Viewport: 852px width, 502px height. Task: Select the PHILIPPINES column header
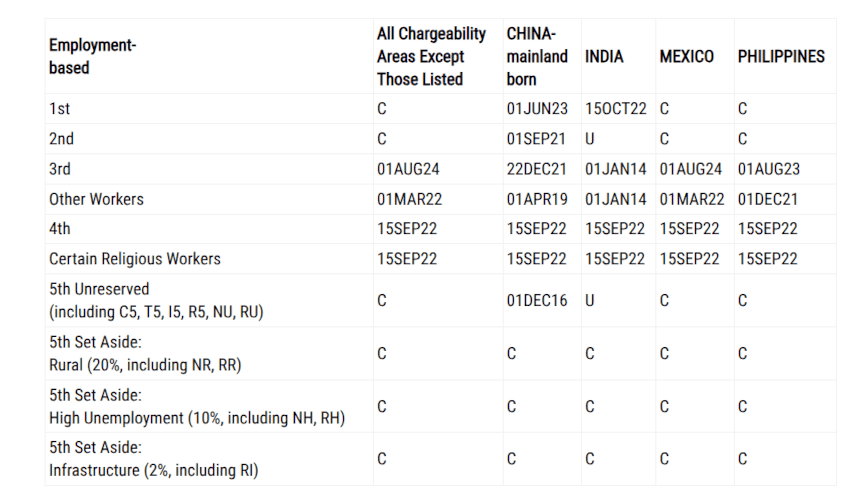pos(781,57)
